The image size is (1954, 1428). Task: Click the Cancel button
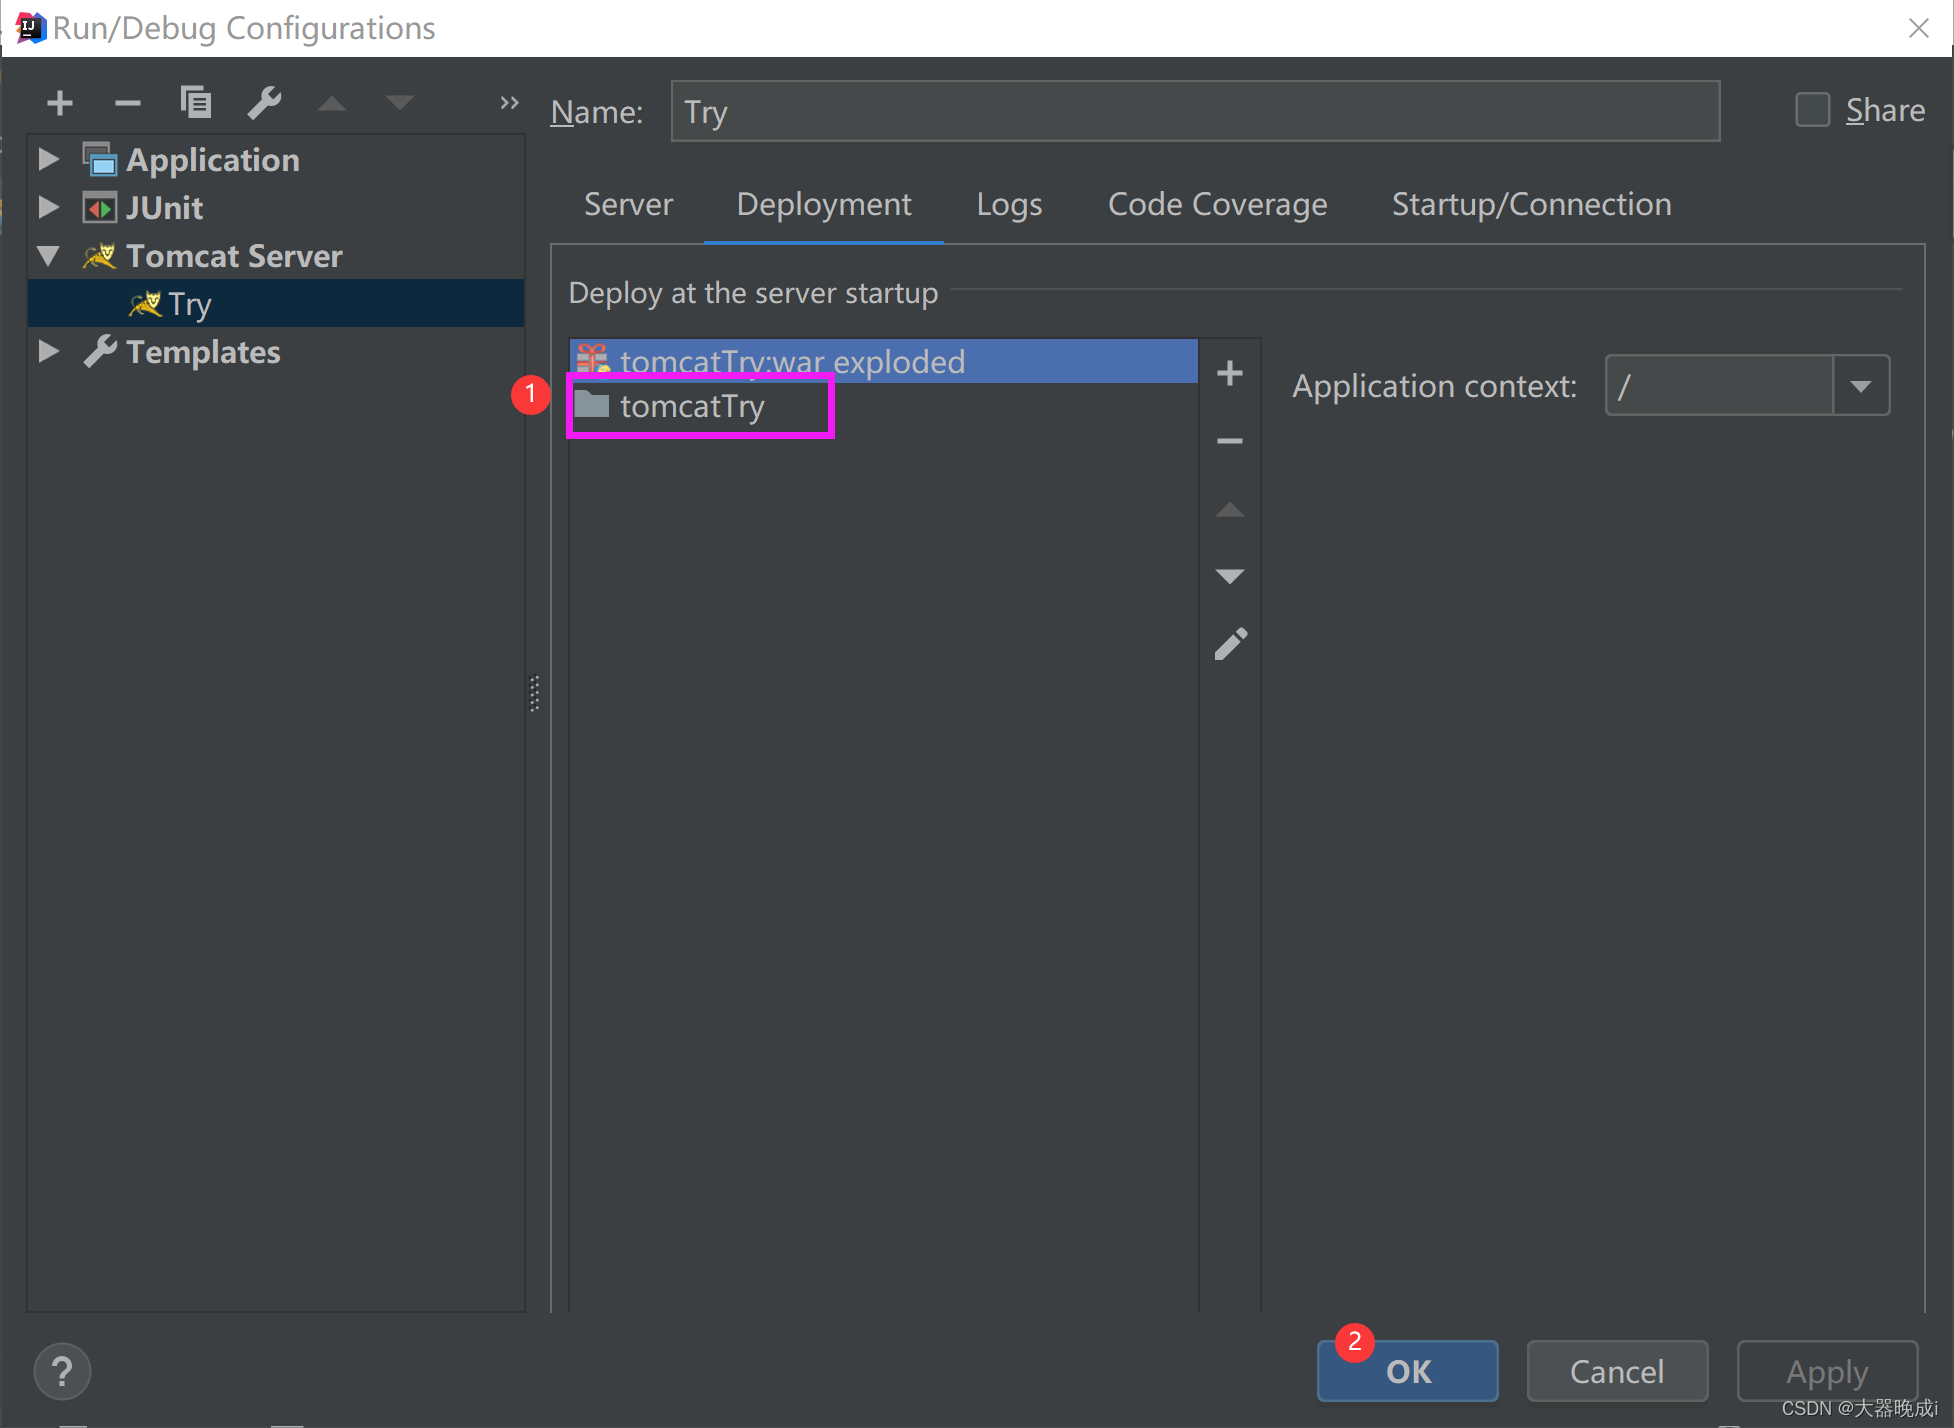tap(1616, 1371)
